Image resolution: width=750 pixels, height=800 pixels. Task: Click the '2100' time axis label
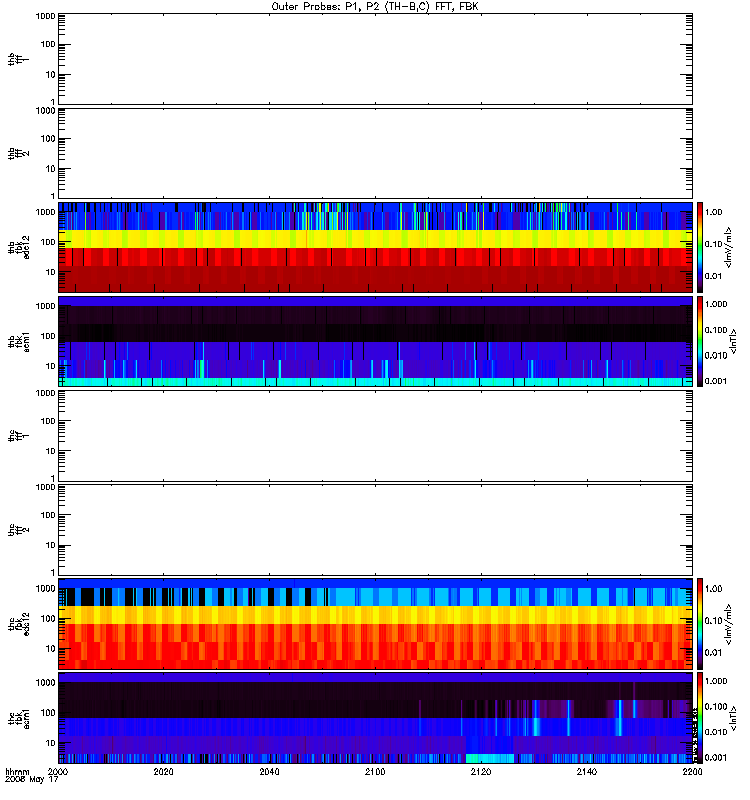tap(375, 771)
